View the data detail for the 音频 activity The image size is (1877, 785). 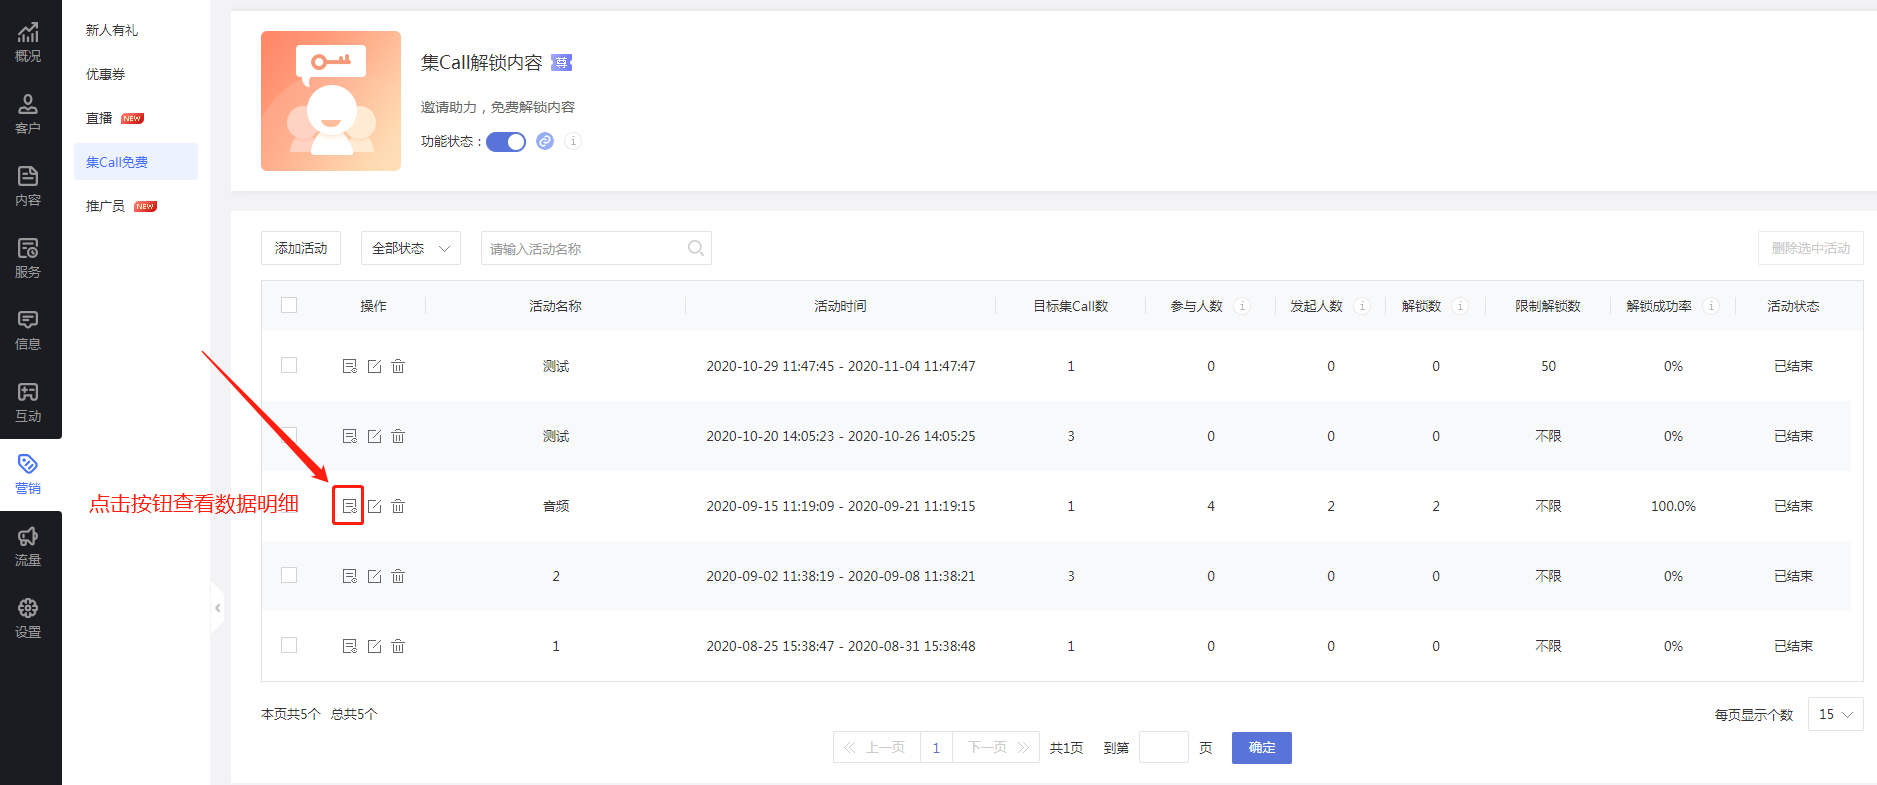coord(350,506)
